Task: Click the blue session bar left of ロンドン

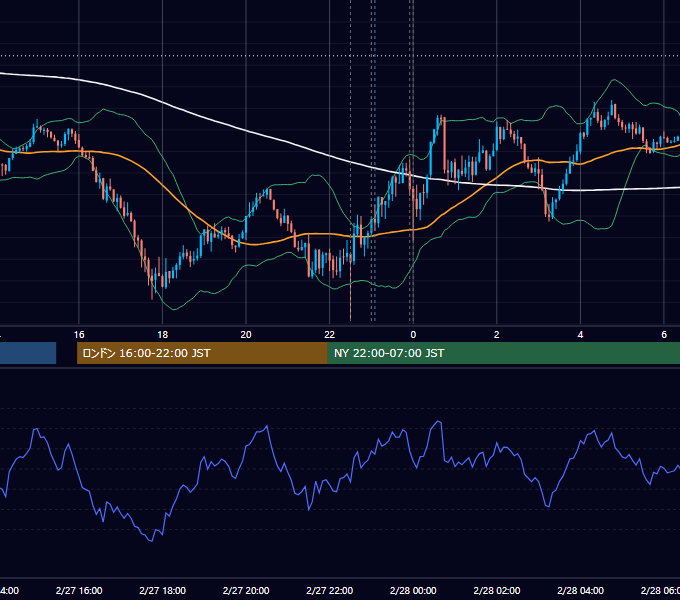Action: tap(28, 353)
